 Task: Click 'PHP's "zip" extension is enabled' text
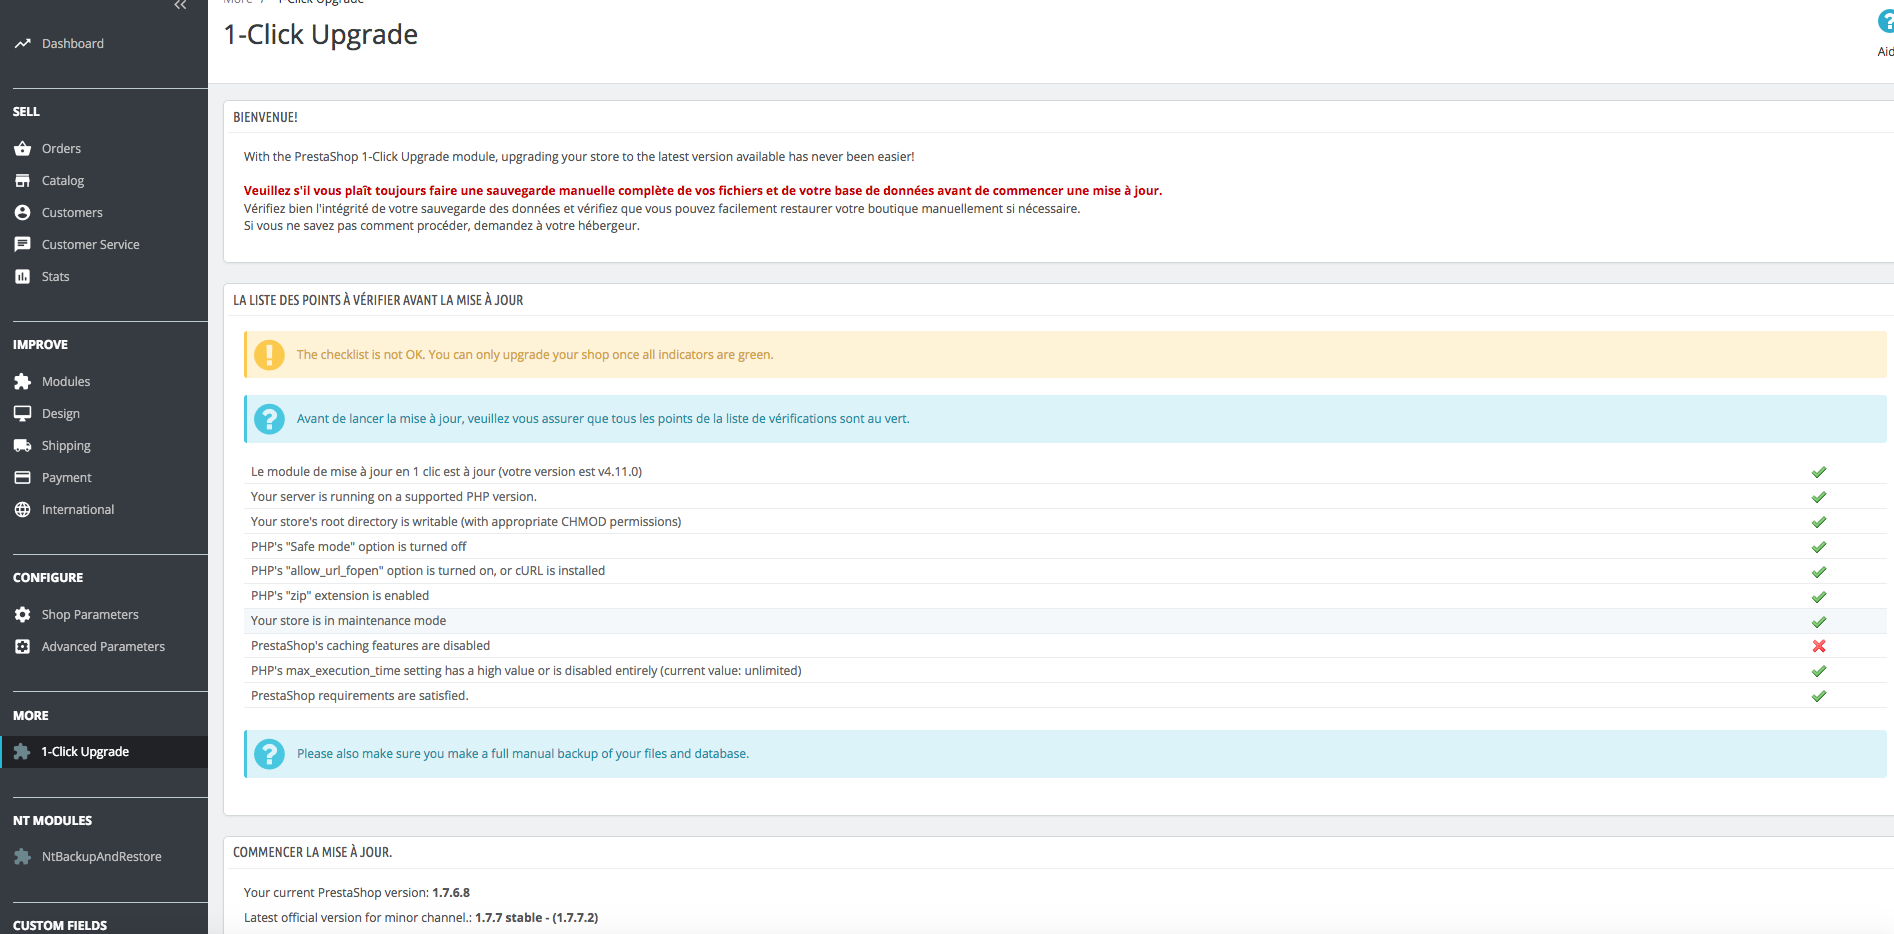tap(340, 596)
